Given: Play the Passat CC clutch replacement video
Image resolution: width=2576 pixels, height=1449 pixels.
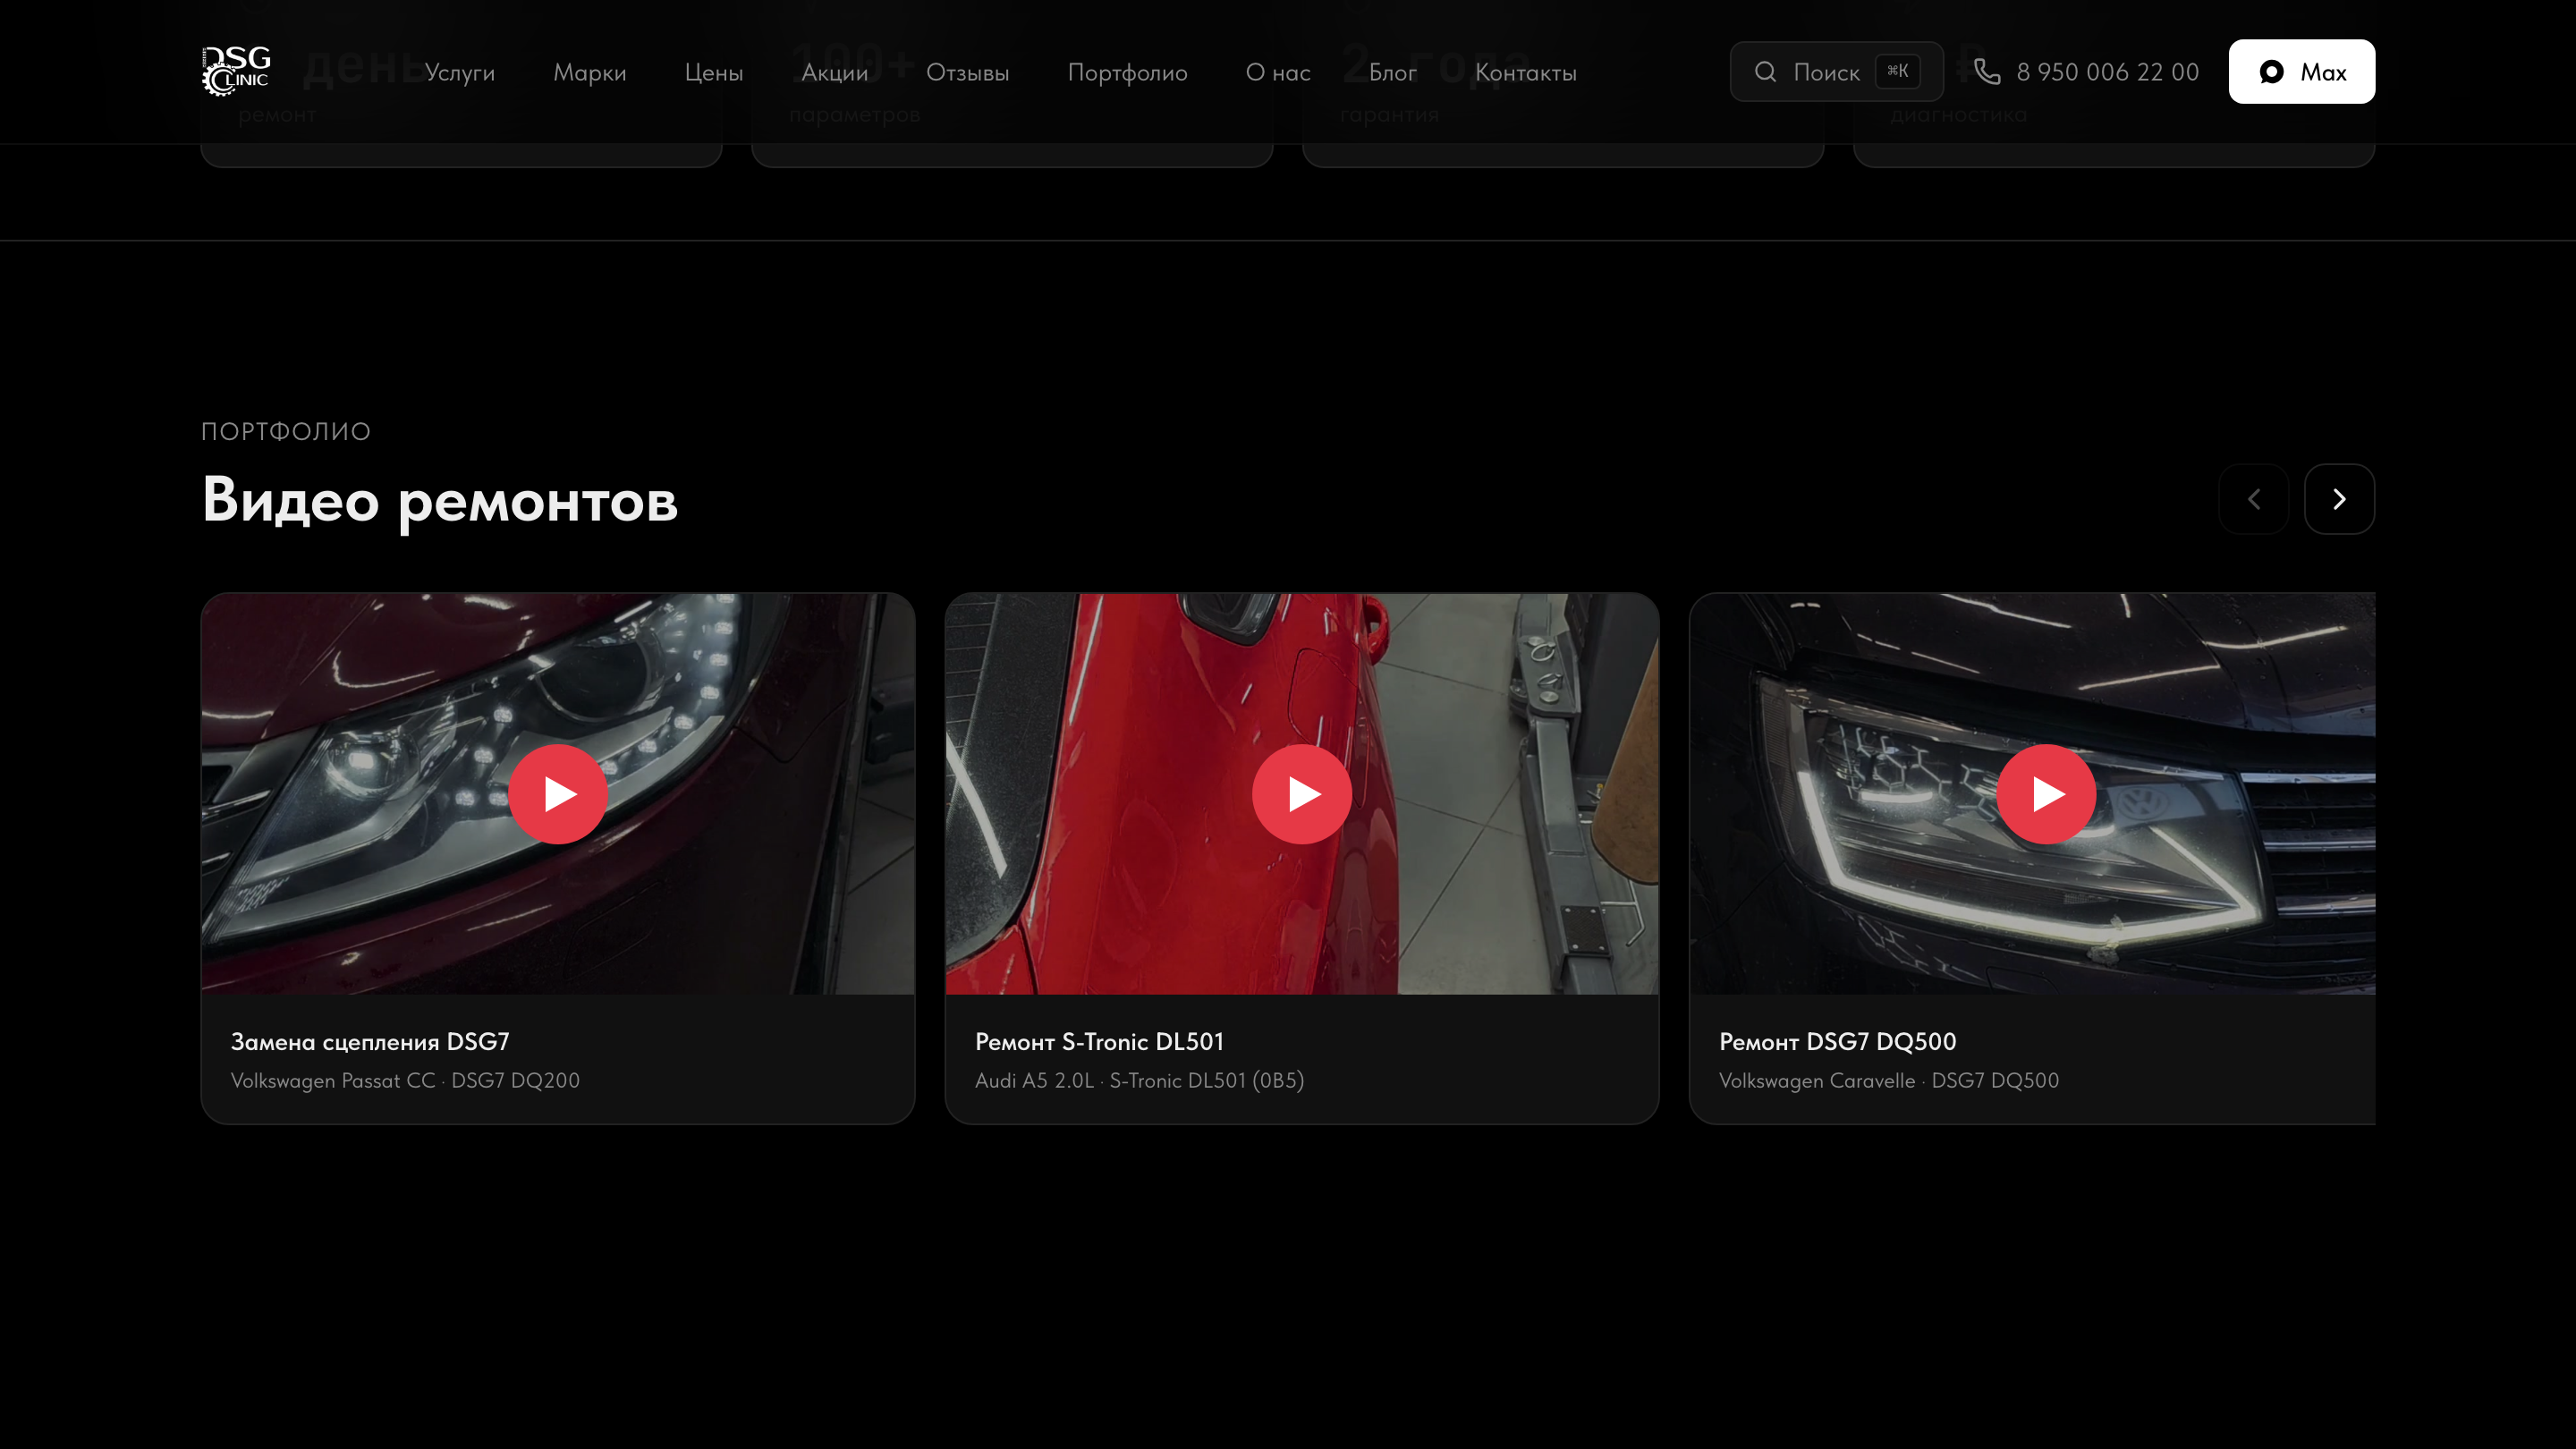Looking at the screenshot, I should tap(557, 794).
